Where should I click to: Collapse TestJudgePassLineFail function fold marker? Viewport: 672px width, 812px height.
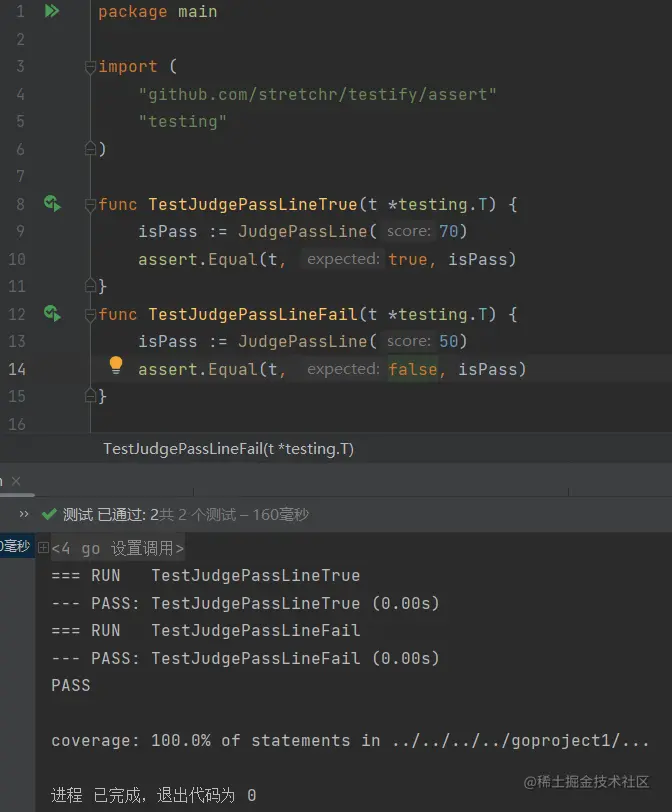coord(90,314)
